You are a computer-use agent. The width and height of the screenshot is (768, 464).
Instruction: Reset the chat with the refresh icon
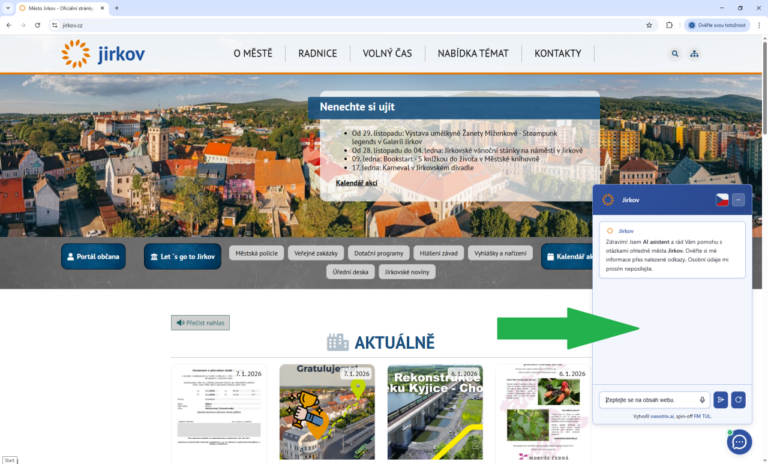coord(738,400)
